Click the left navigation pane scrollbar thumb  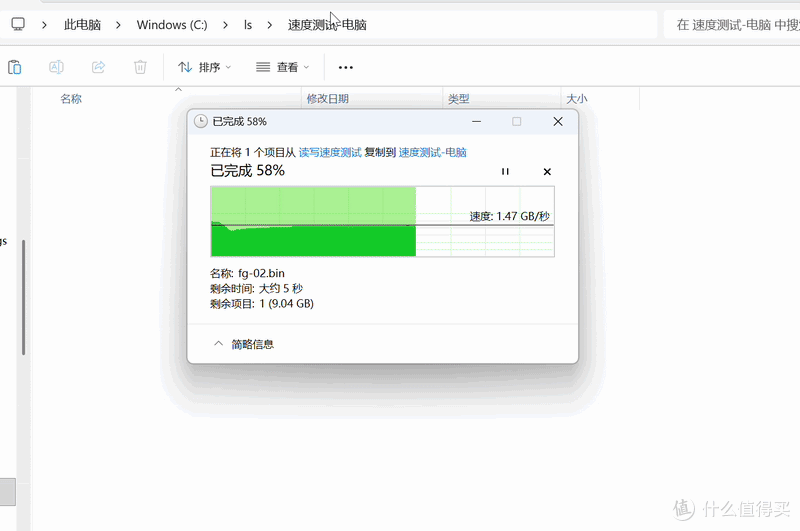(23, 297)
